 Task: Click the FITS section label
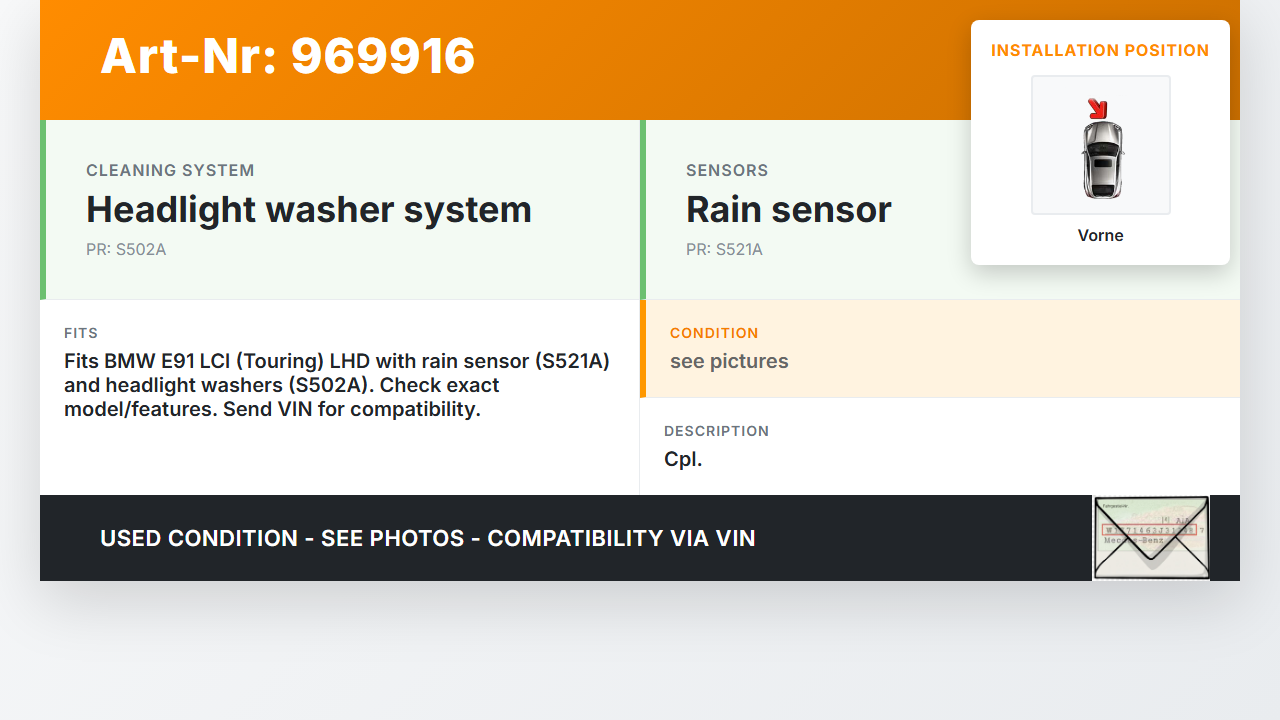(x=81, y=333)
